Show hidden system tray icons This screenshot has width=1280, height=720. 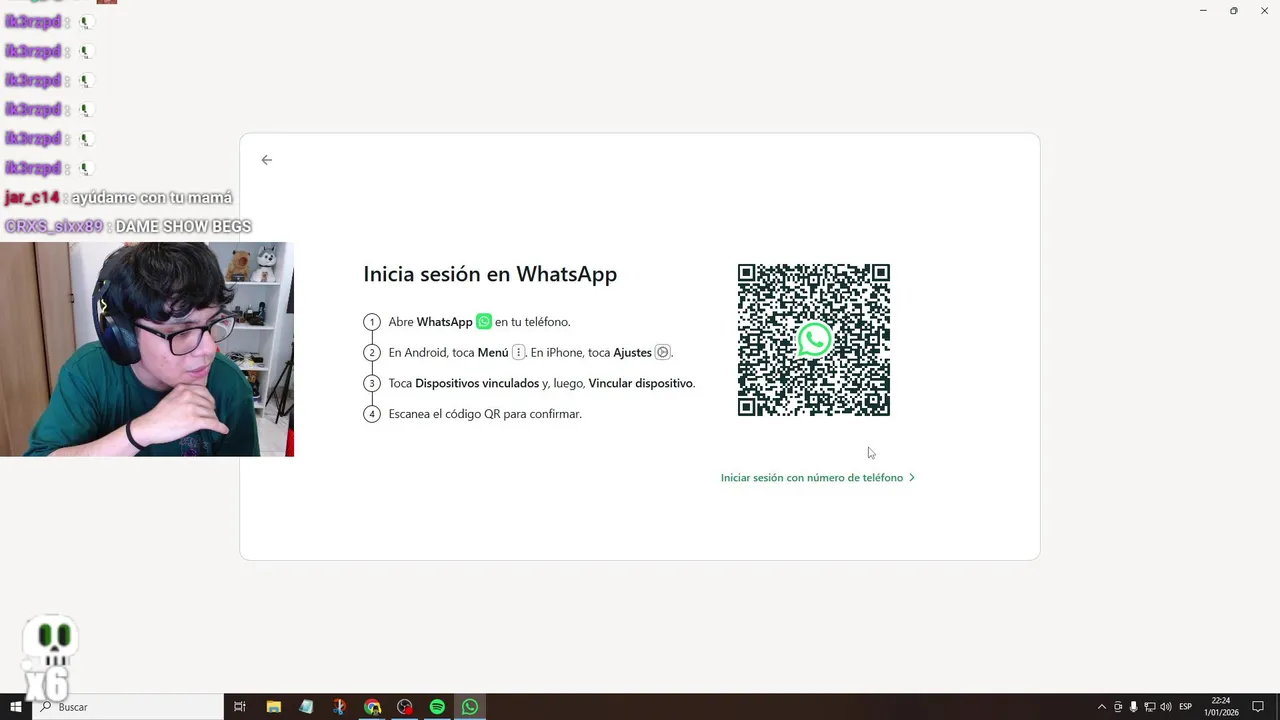(x=1102, y=707)
